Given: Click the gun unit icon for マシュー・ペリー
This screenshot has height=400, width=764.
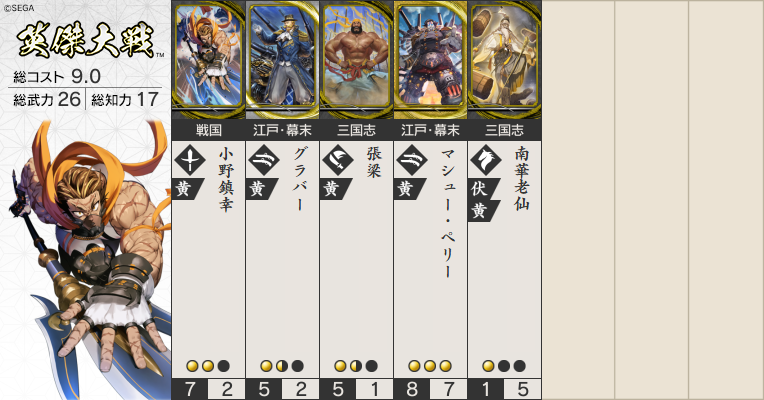Looking at the screenshot, I should [x=412, y=160].
